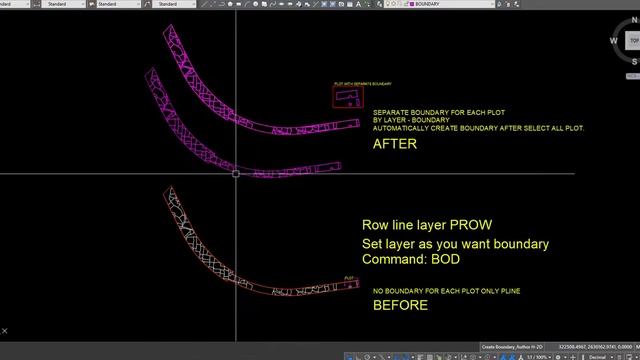This screenshot has height=360, width=640.
Task: Select the Polyline draw tool
Action: 222,4
